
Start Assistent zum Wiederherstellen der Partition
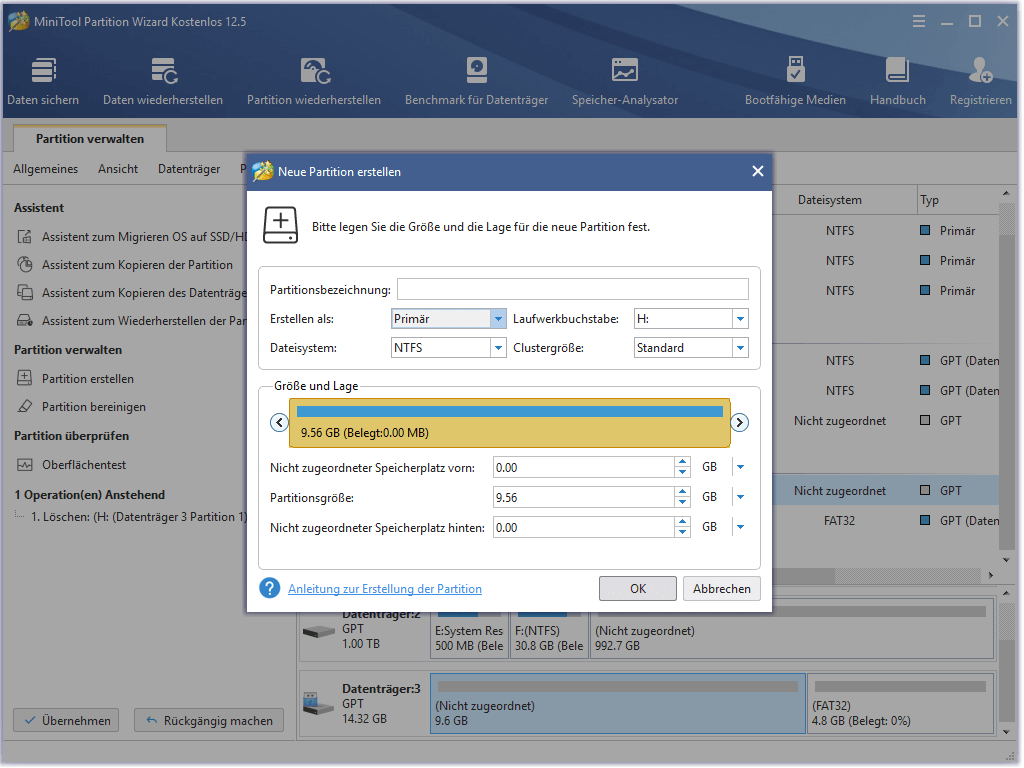131,321
